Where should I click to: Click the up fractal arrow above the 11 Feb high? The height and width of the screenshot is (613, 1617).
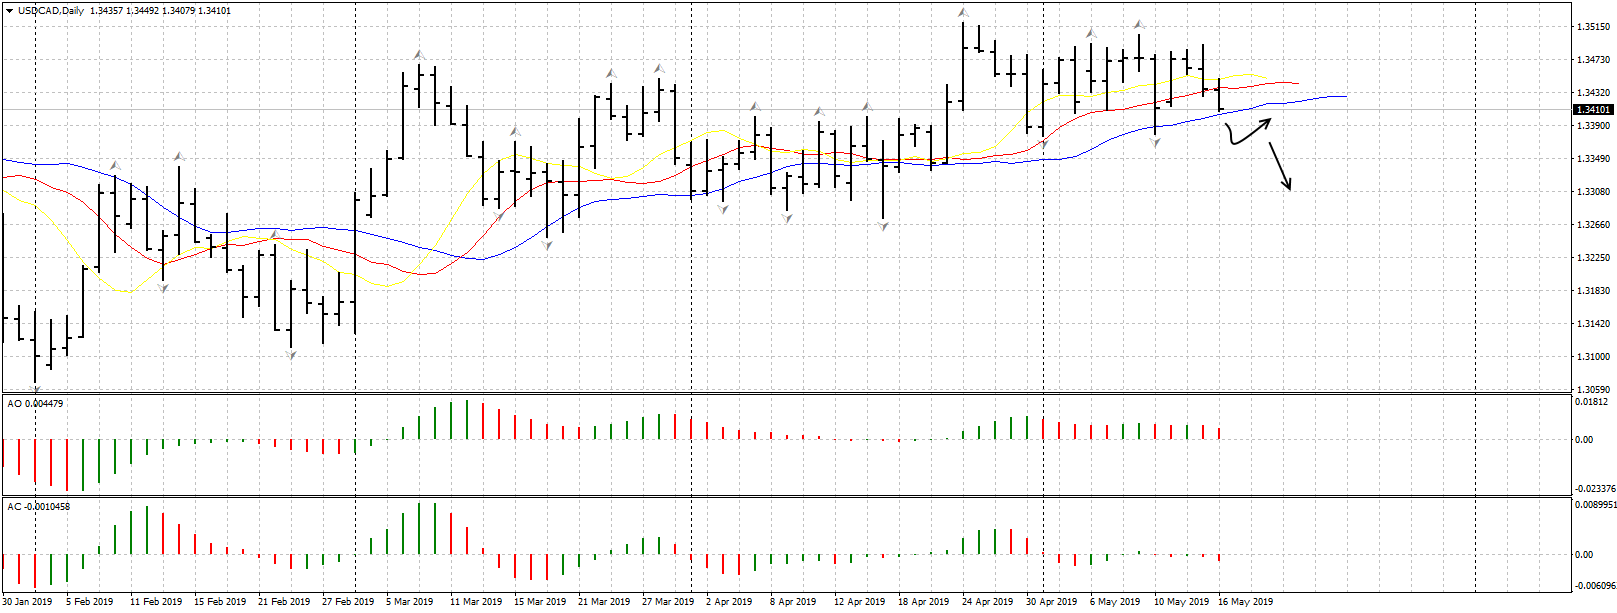(x=179, y=157)
